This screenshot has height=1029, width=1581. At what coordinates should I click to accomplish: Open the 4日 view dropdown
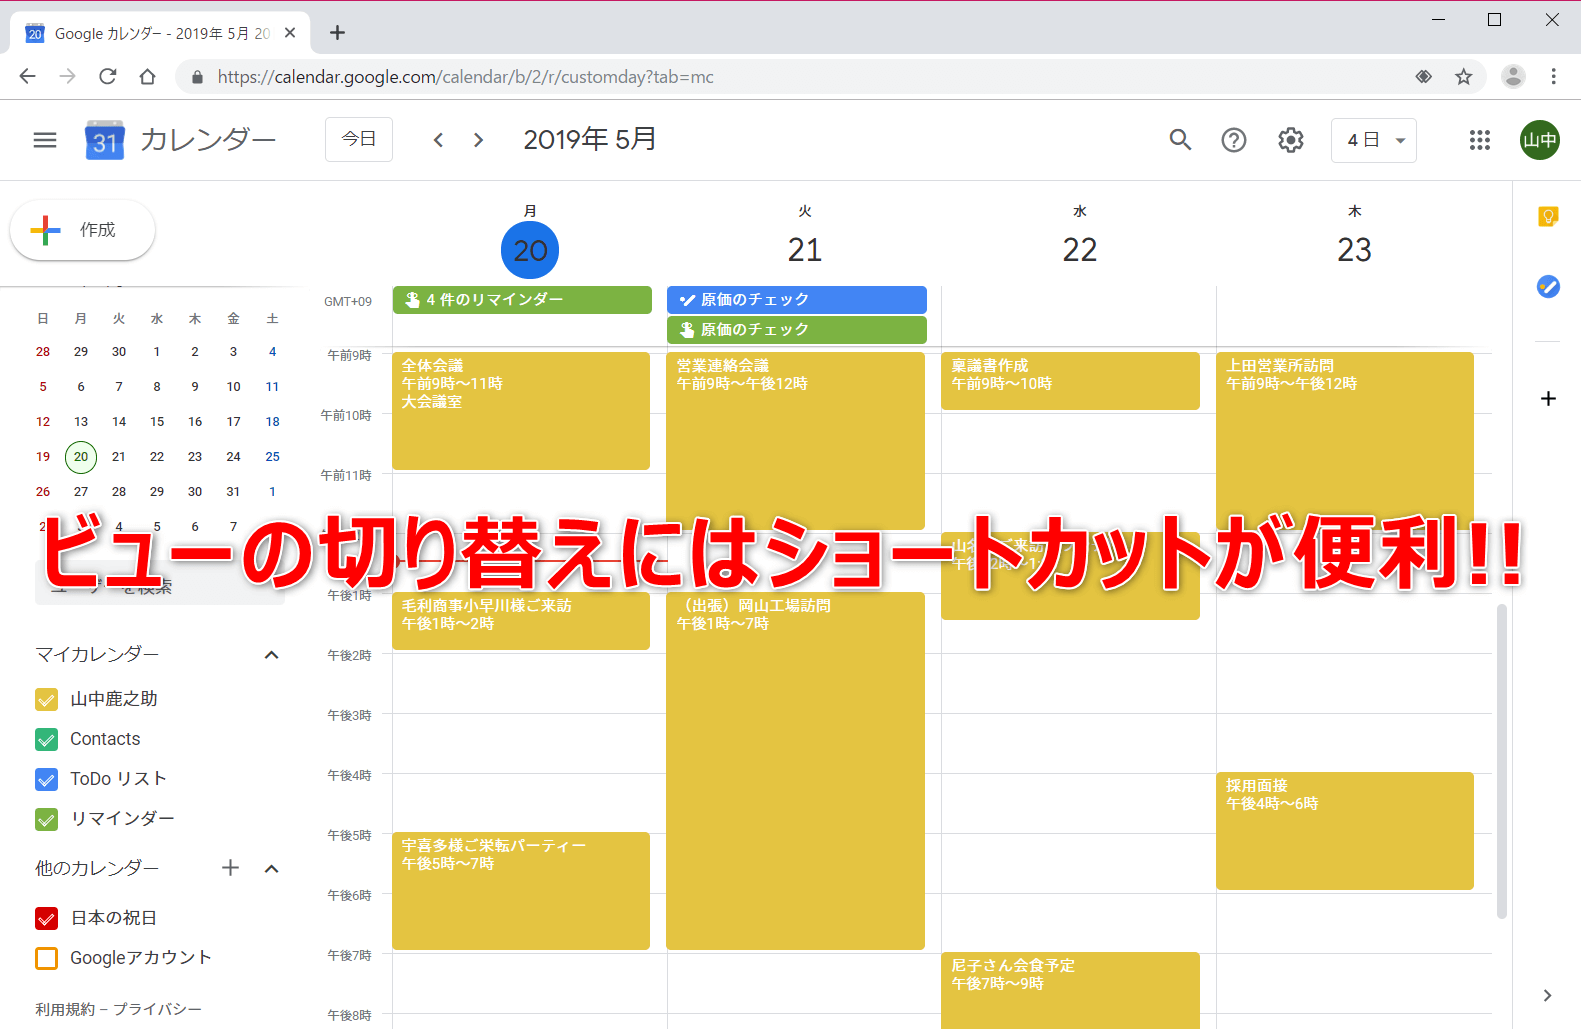pos(1374,140)
